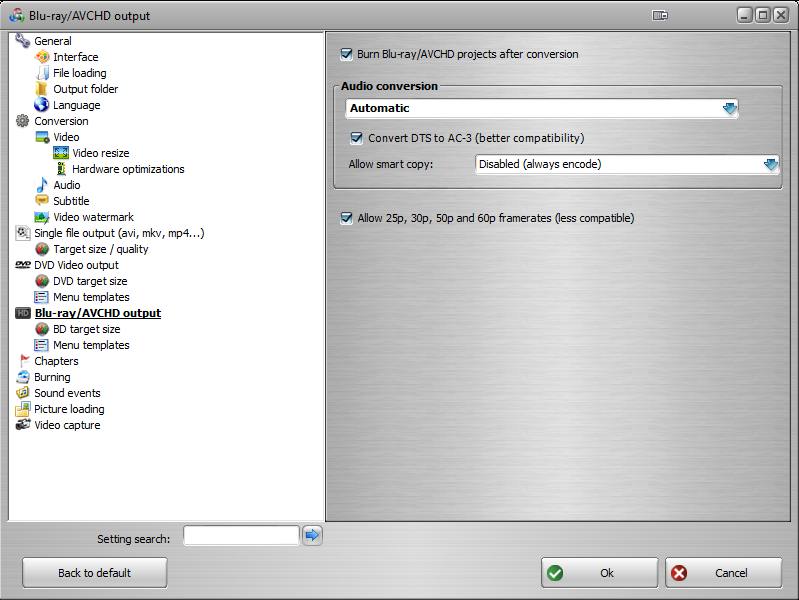Click the BD target size icon
Screen dimensions: 799x600
(x=42, y=329)
